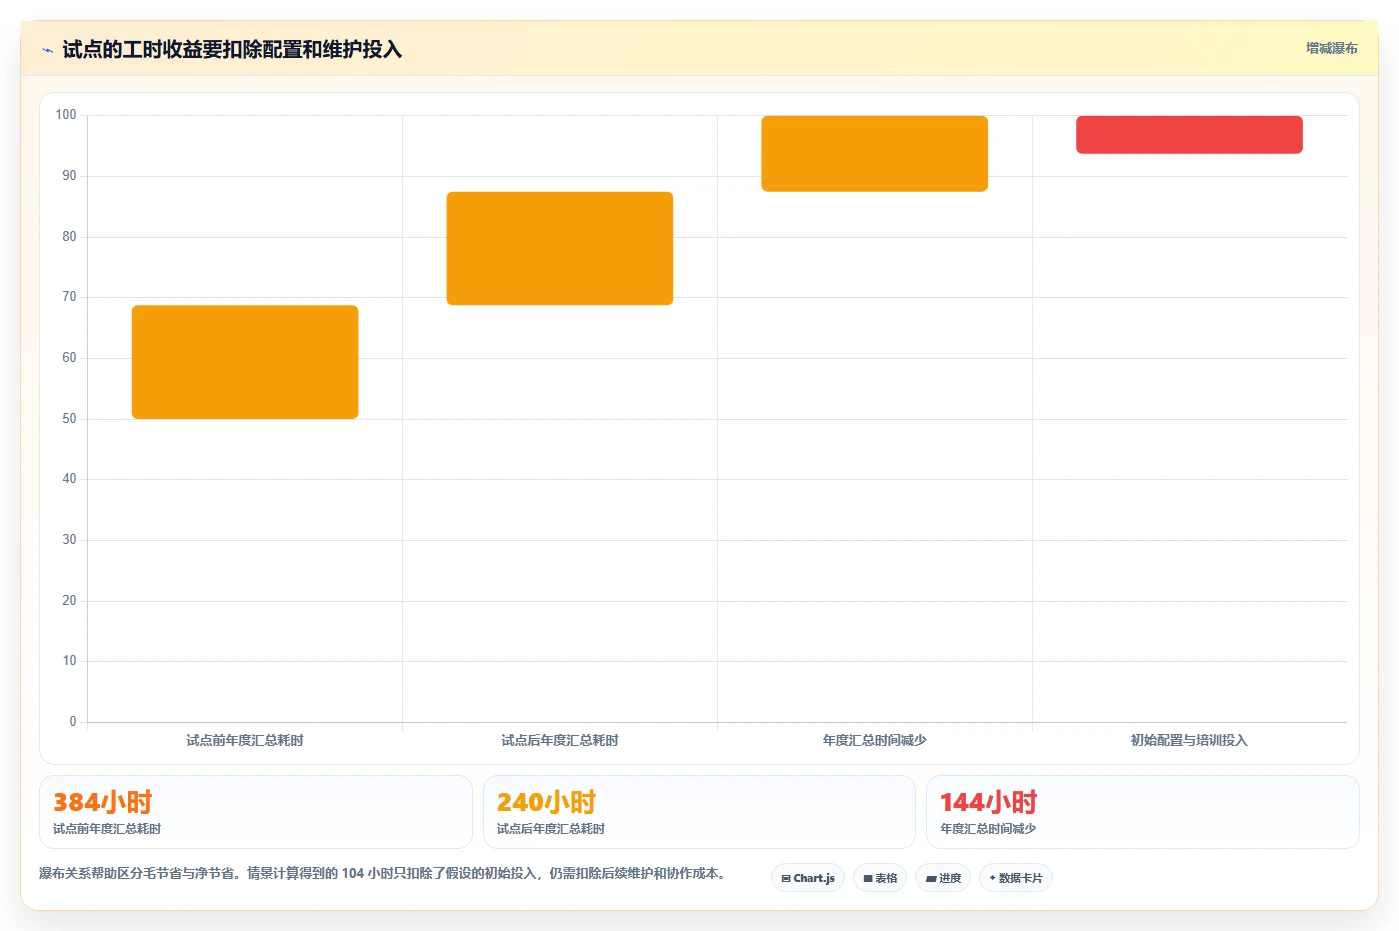The height and width of the screenshot is (931, 1399).
Task: Click the 试点前年度汇总耗时 orange bar
Action: click(x=245, y=362)
